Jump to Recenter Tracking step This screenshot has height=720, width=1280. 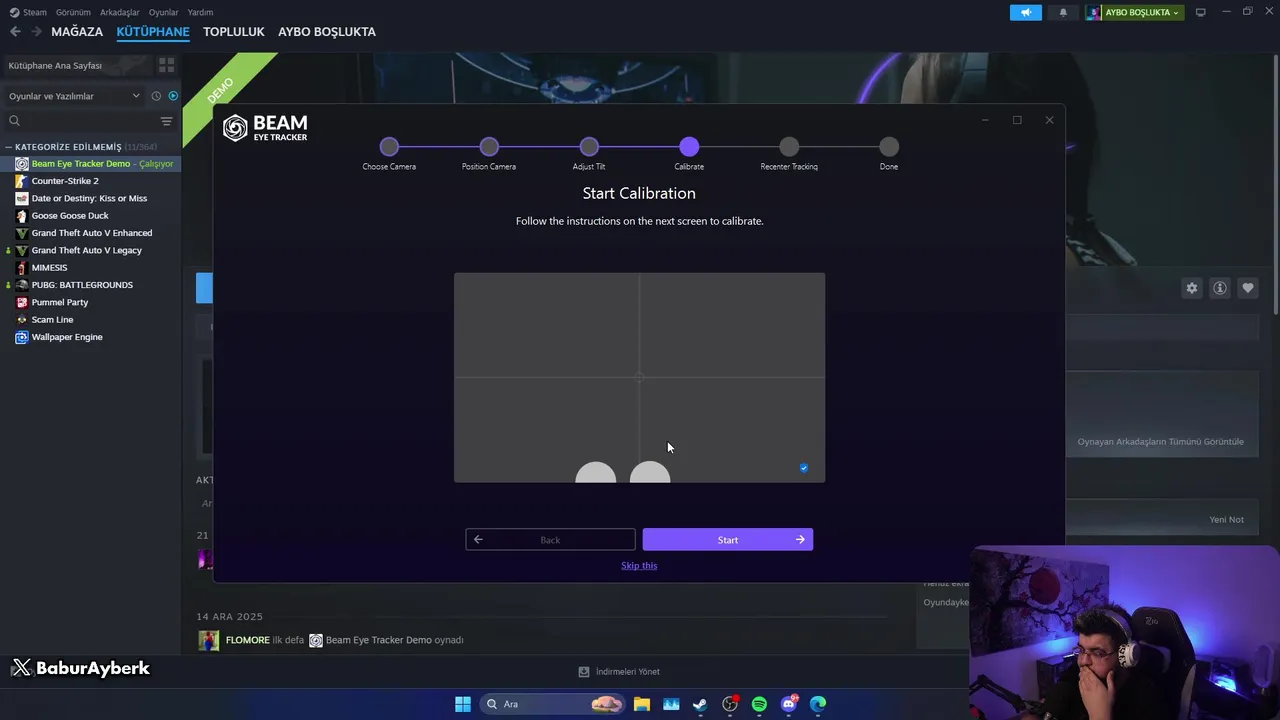[789, 147]
